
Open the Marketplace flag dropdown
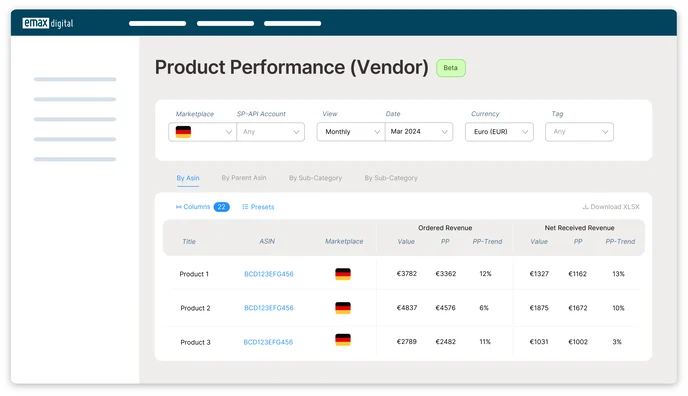tap(202, 132)
